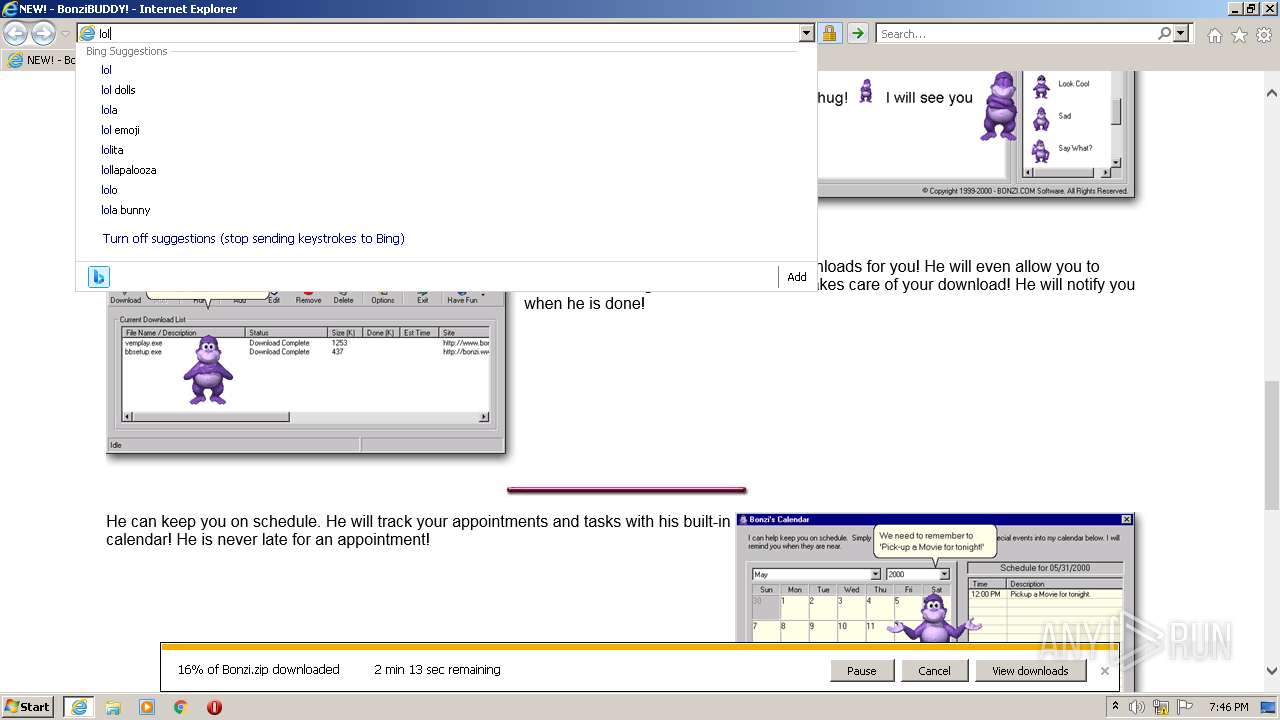Click the 7:46 PM clock
This screenshot has width=1280, height=720.
click(1228, 707)
